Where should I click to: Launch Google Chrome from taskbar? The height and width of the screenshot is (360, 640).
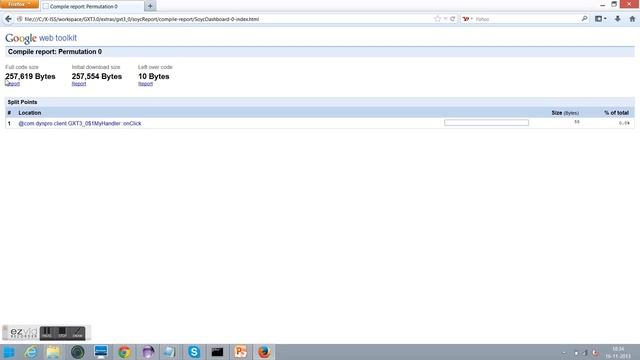124,352
